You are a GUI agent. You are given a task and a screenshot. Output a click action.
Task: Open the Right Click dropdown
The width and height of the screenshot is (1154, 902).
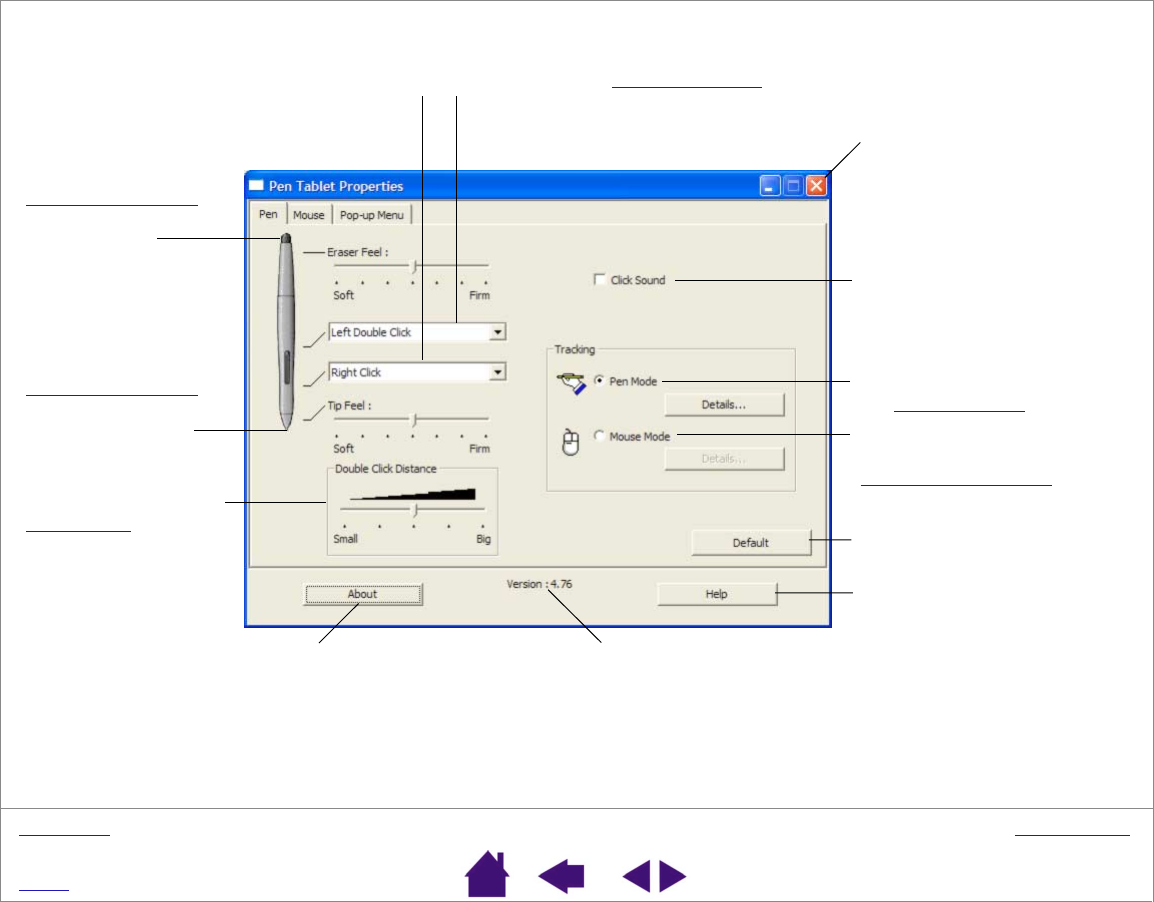click(x=417, y=372)
